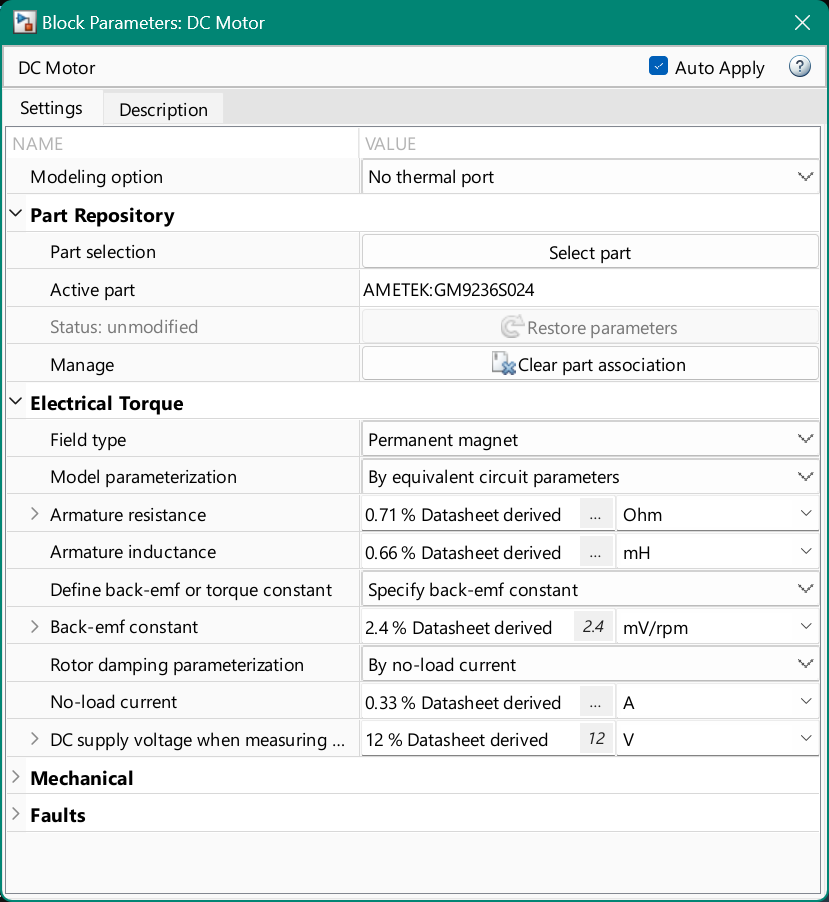Open the Modeling option dropdown

click(x=589, y=177)
